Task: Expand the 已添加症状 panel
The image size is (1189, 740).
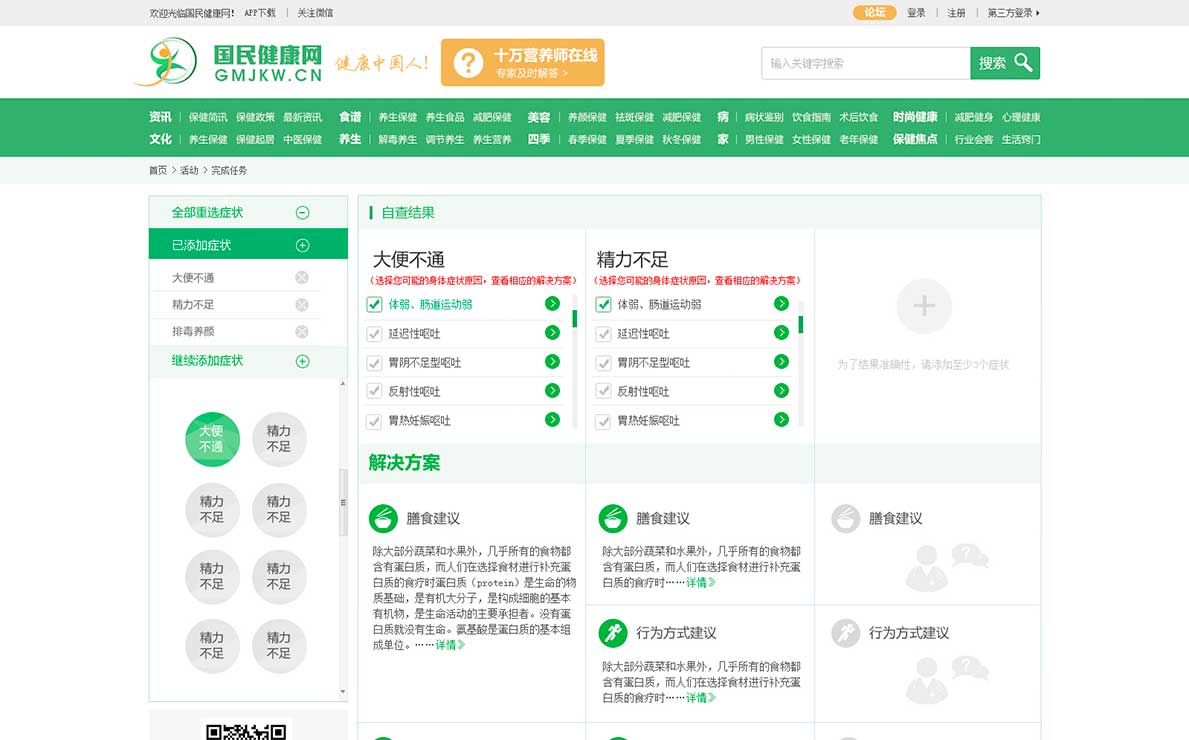Action: [x=302, y=245]
